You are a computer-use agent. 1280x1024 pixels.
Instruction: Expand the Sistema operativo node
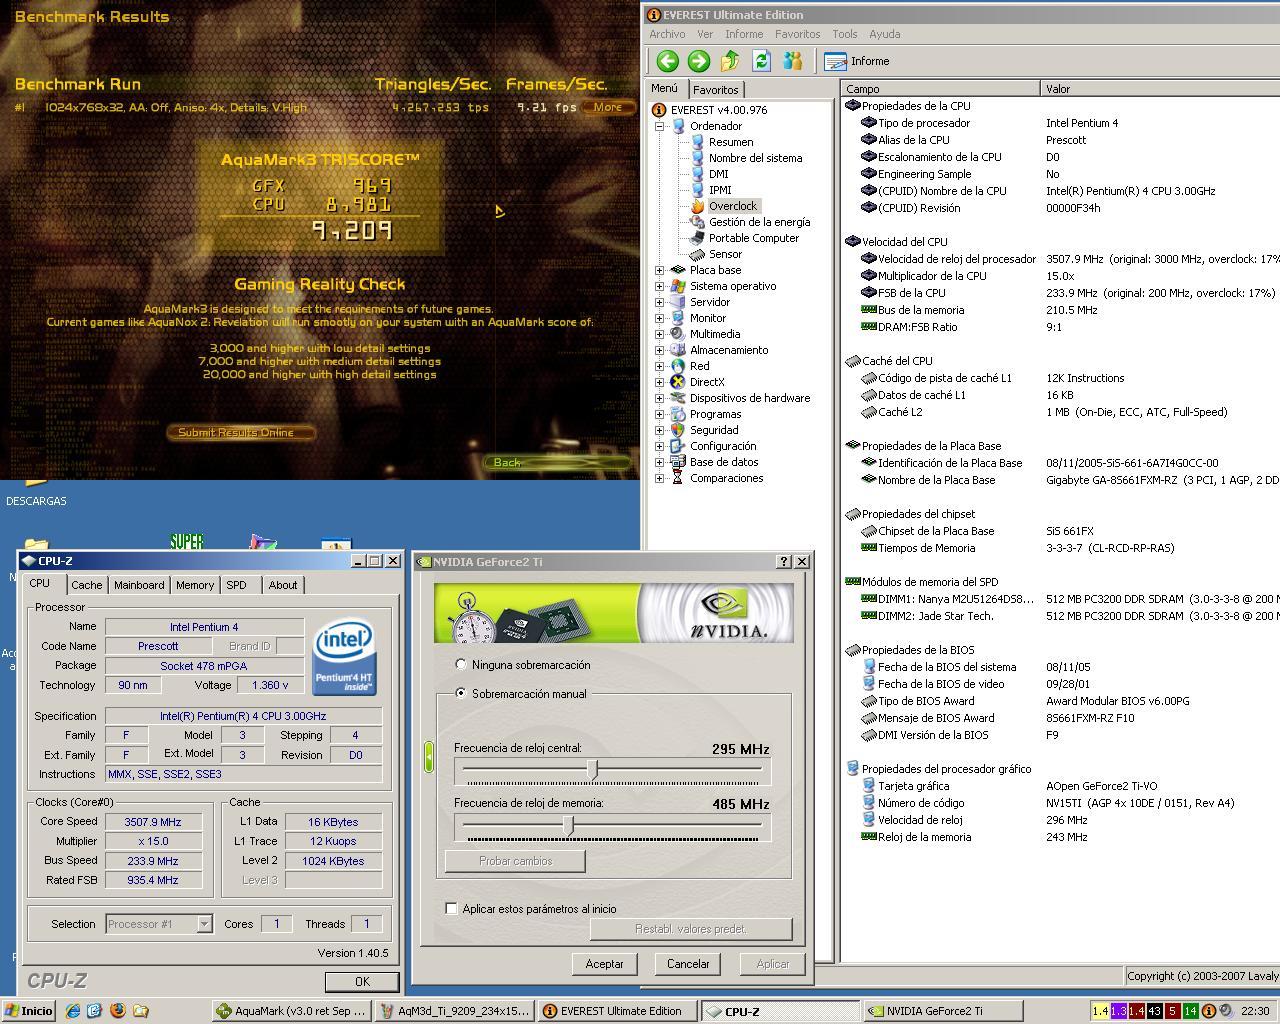point(660,286)
